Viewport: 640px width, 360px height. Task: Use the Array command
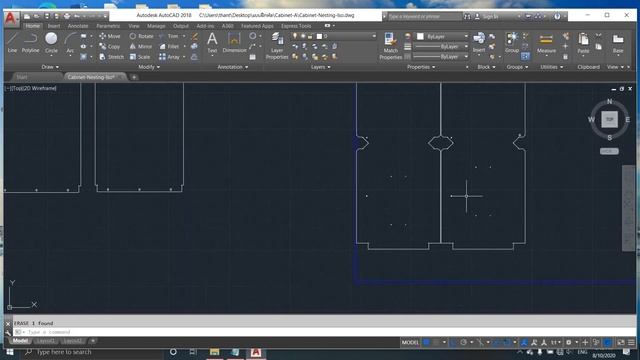[169, 57]
